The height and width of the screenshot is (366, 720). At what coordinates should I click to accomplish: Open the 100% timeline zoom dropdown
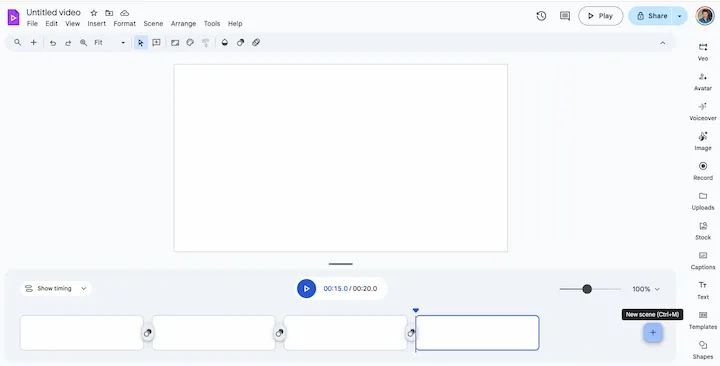[x=646, y=289]
